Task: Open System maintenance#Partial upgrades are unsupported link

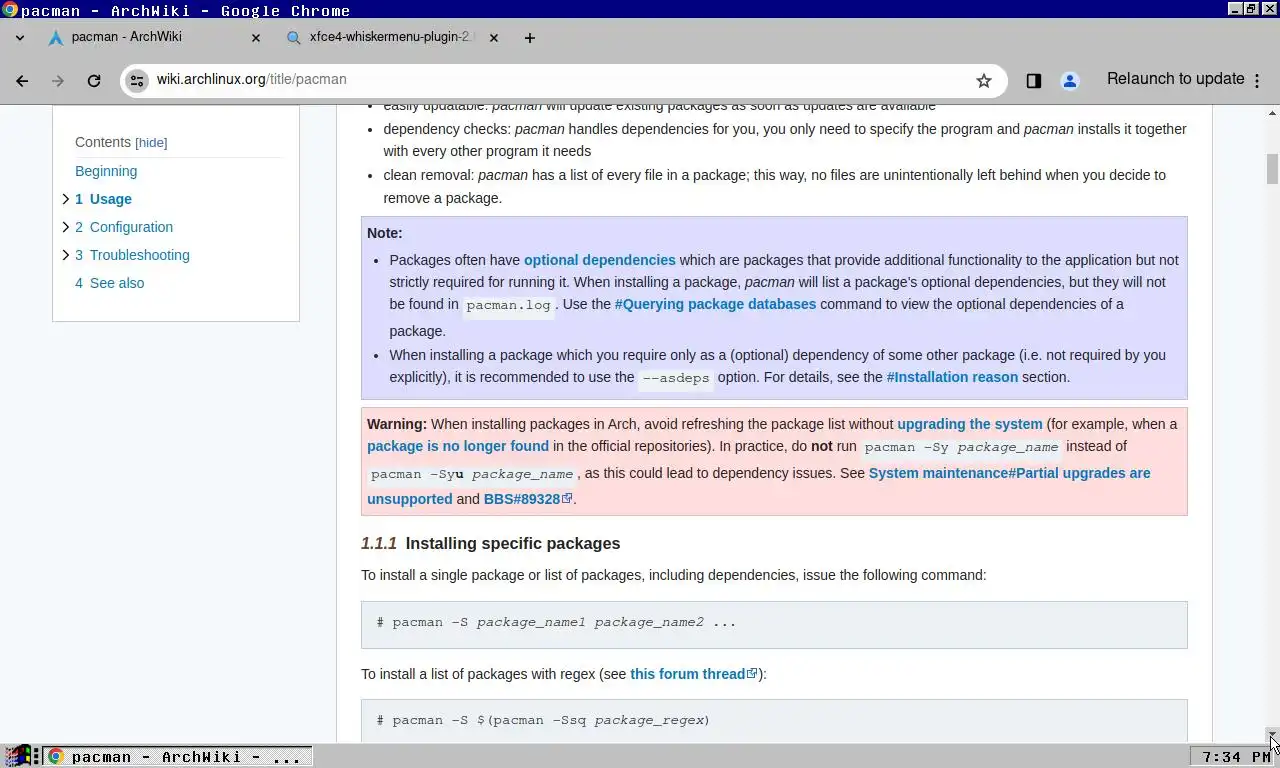Action: [1009, 473]
